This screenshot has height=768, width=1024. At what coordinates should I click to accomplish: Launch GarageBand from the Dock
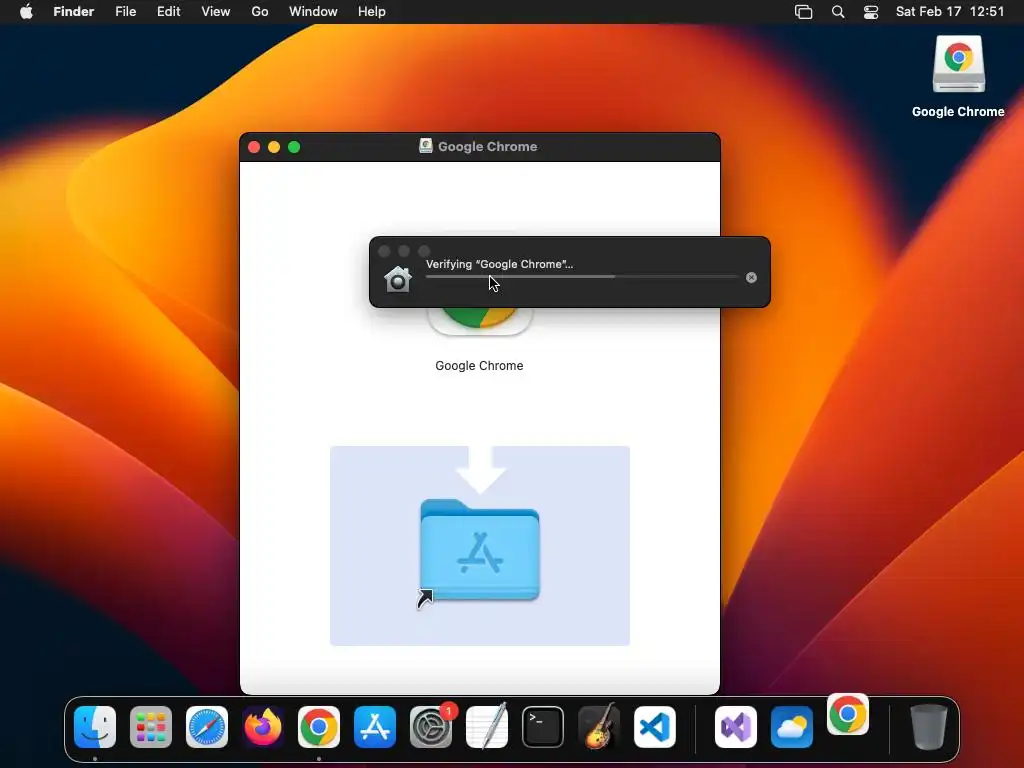coord(599,727)
